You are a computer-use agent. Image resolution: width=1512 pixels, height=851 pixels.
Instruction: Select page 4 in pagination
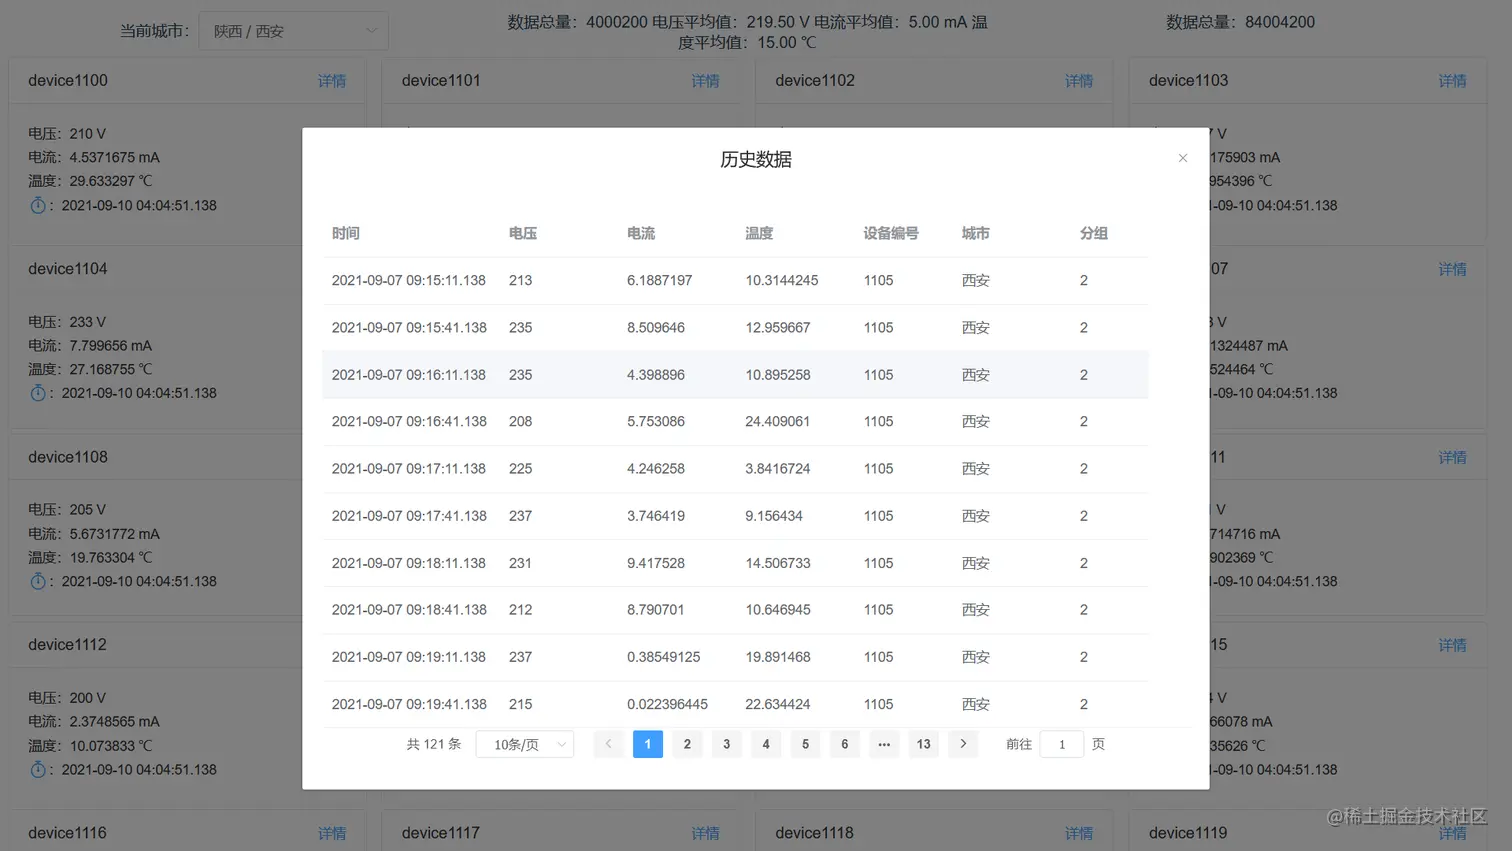click(x=766, y=744)
